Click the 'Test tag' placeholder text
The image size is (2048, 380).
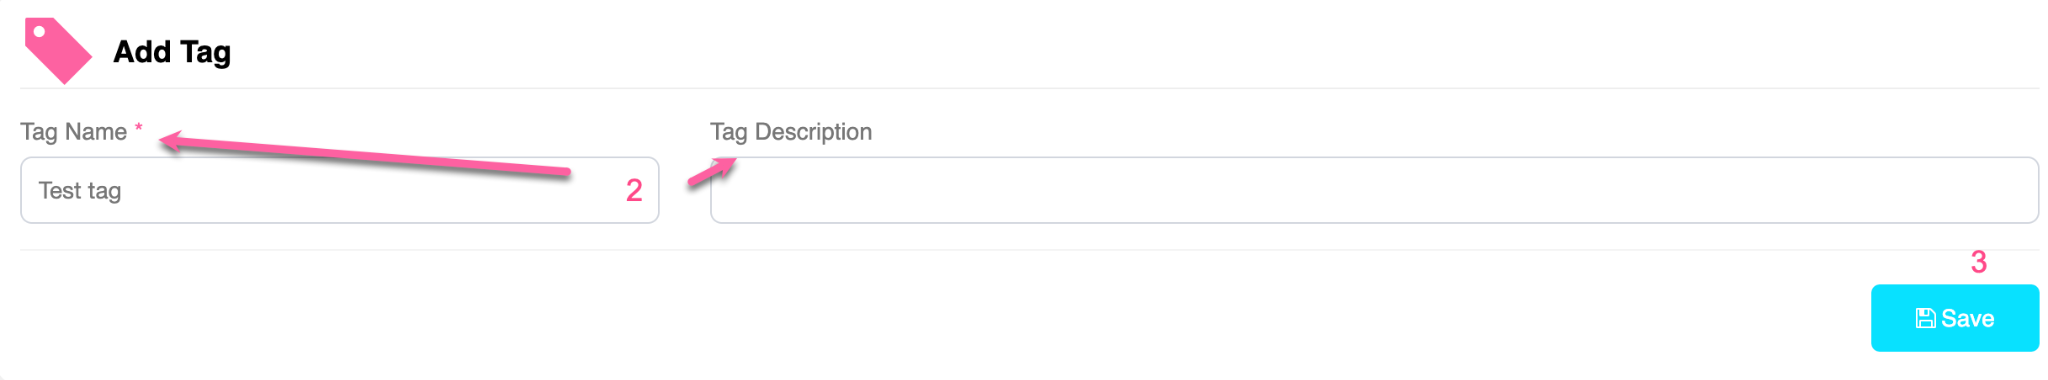point(80,190)
